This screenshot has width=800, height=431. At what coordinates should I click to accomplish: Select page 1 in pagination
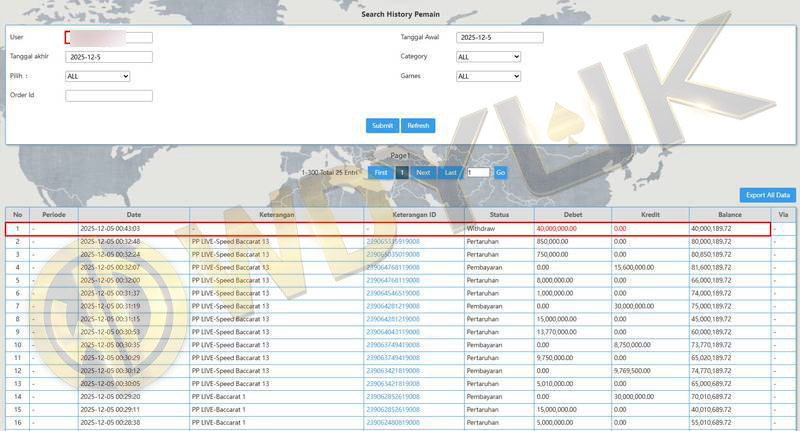(x=402, y=172)
